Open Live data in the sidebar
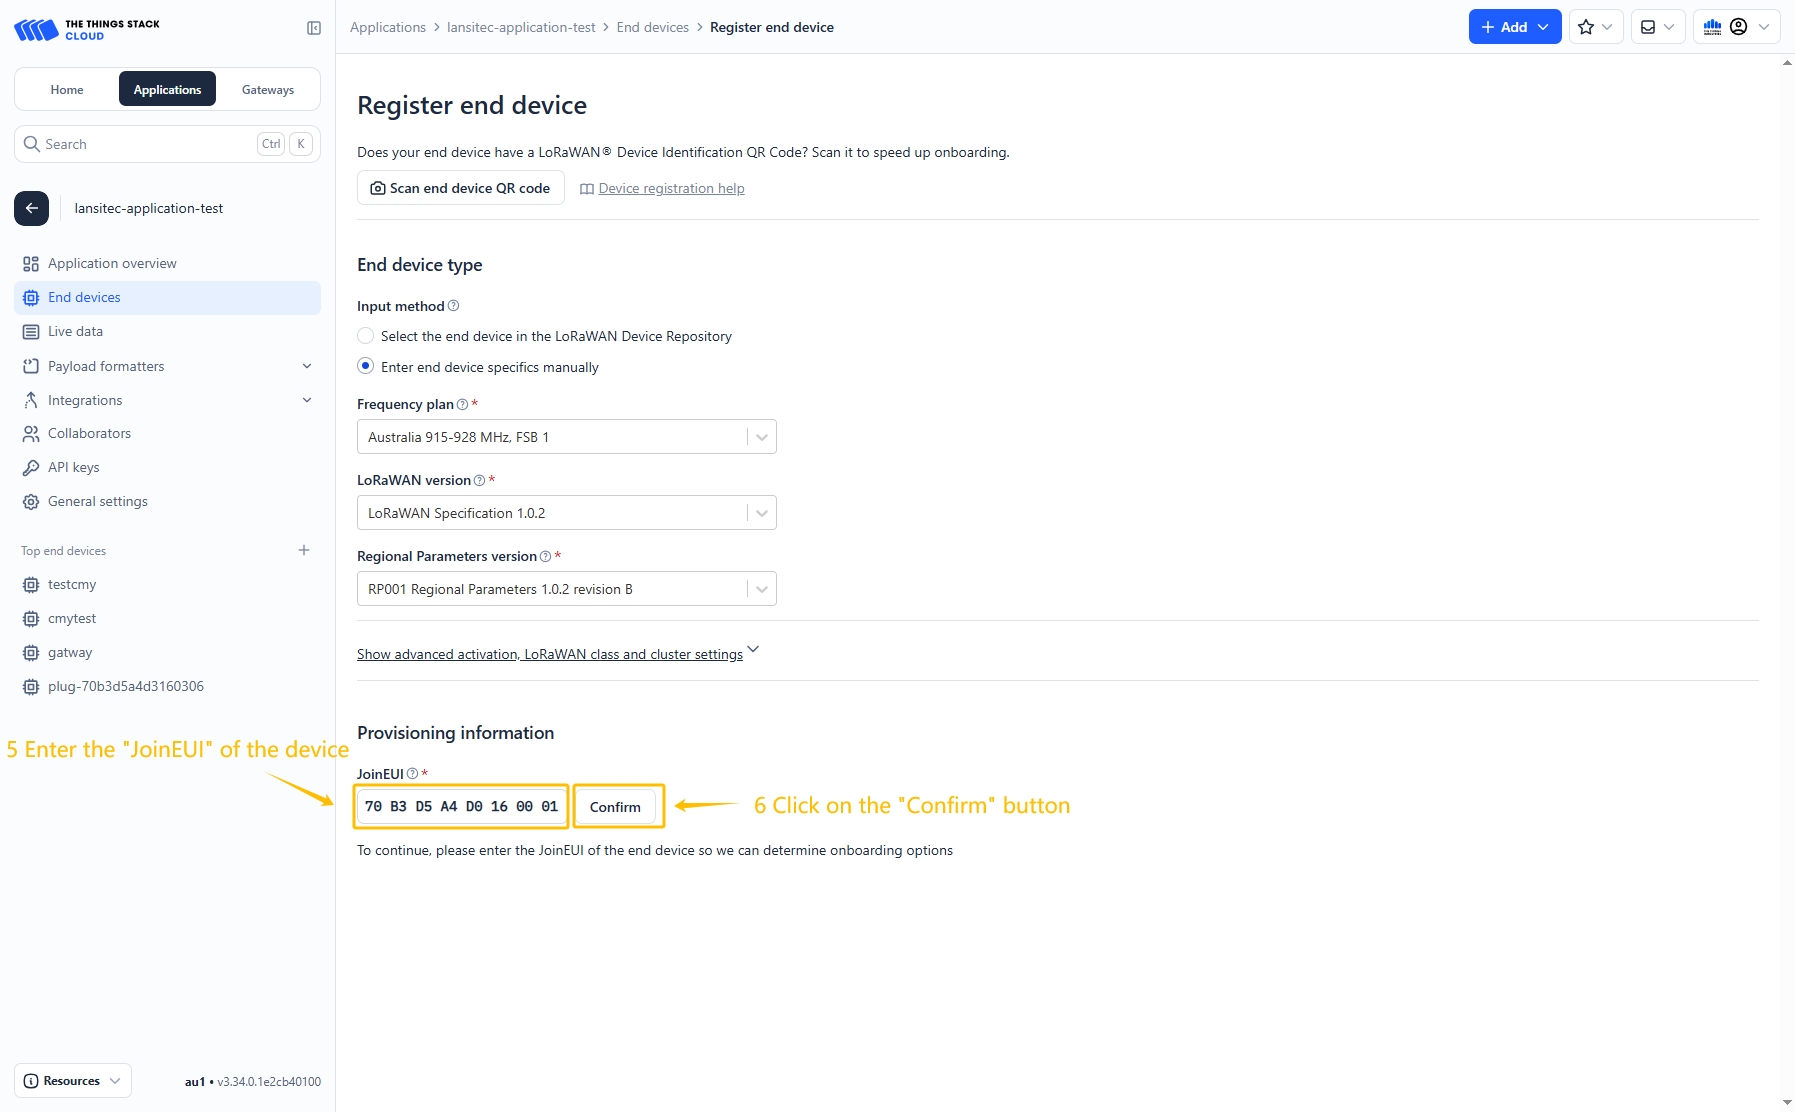Viewport: 1795px width, 1112px height. coord(75,331)
